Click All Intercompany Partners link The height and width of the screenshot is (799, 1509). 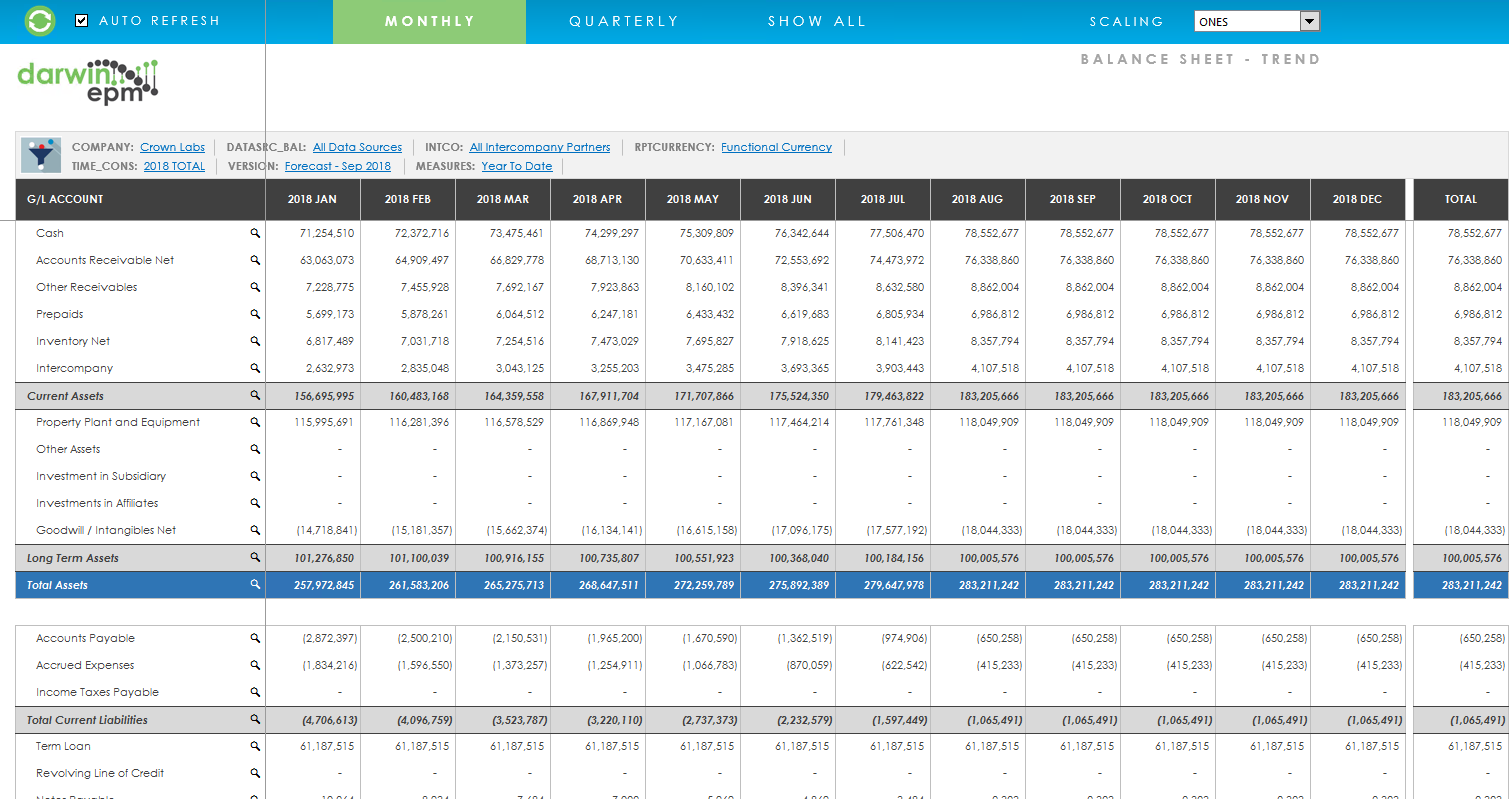point(540,147)
